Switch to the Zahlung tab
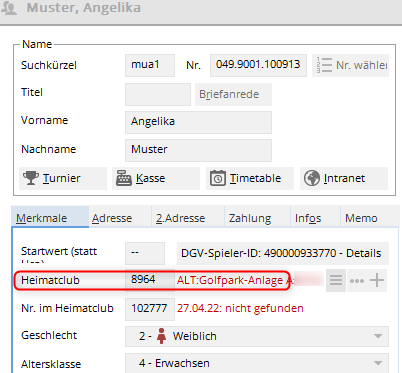Screen dimensions: 402x373 click(x=250, y=218)
